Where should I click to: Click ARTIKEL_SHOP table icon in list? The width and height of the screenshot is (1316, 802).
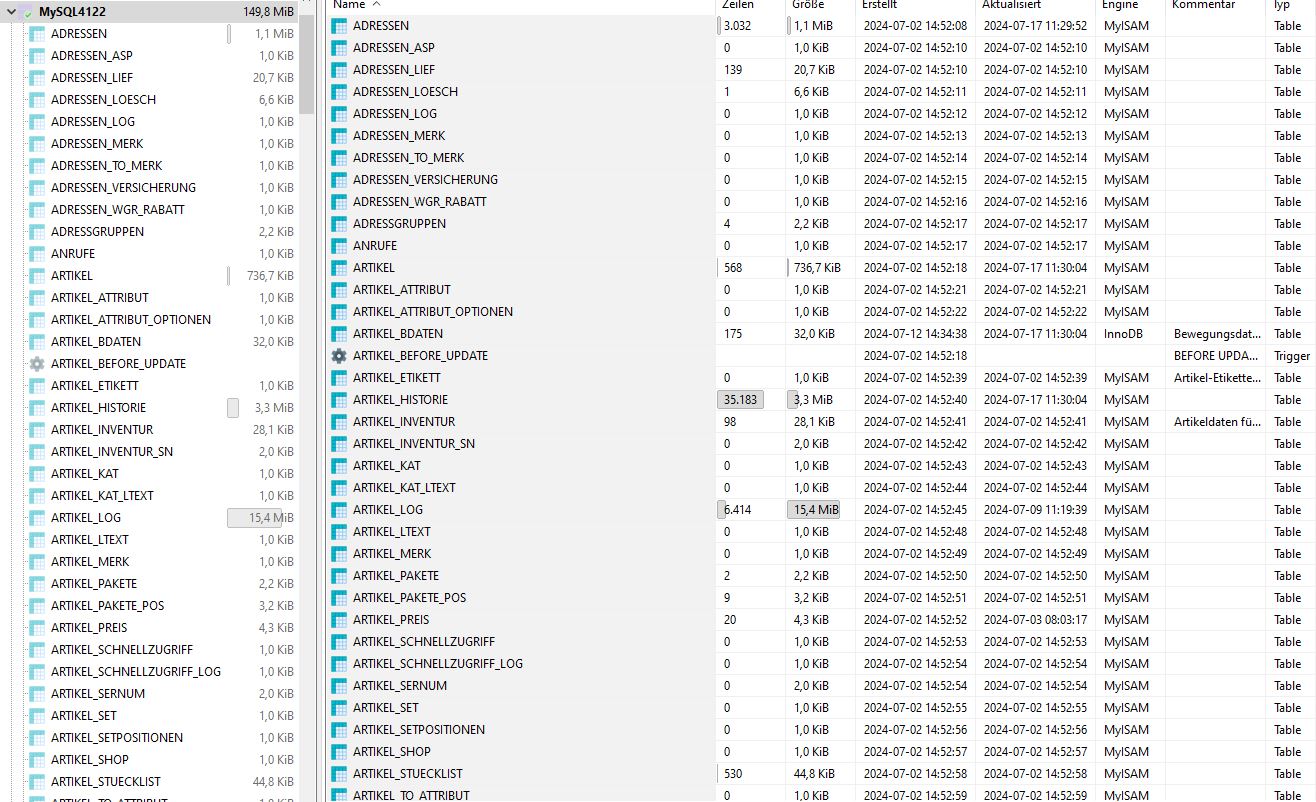pyautogui.click(x=339, y=752)
